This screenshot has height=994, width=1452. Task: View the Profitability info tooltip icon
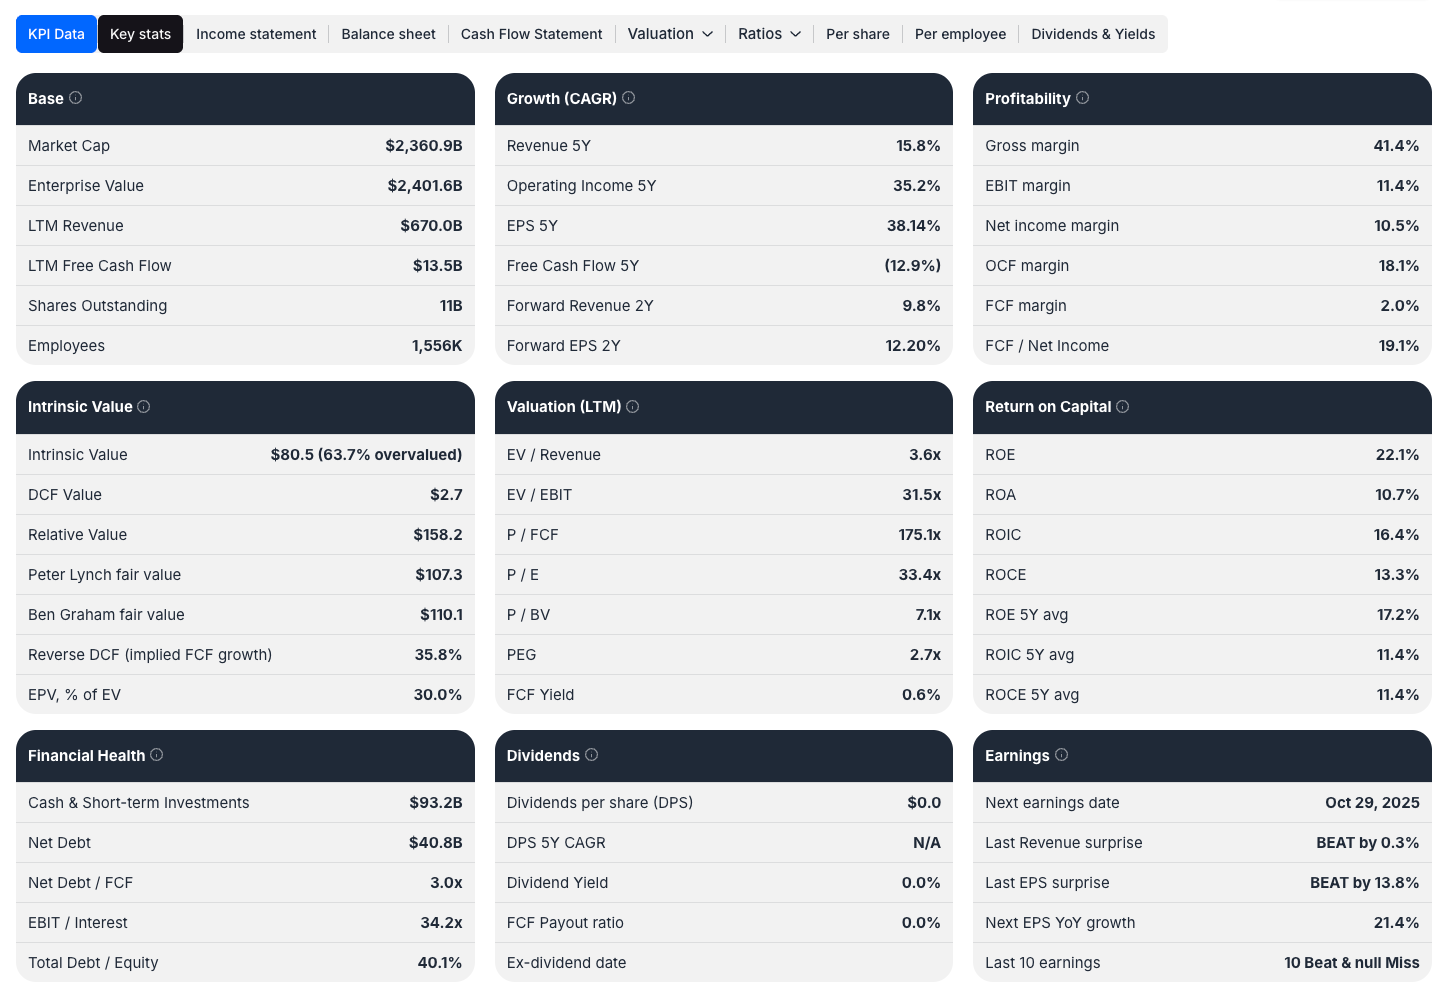(1082, 98)
